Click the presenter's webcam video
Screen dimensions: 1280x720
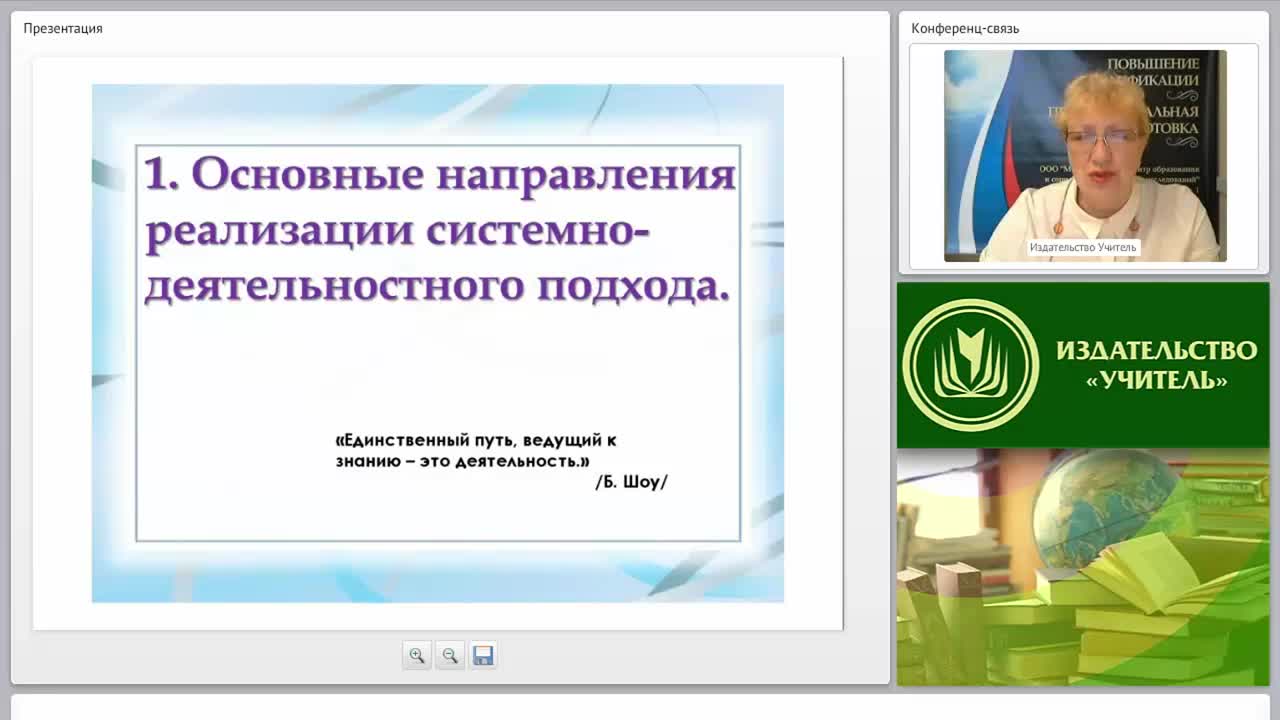coord(1085,156)
